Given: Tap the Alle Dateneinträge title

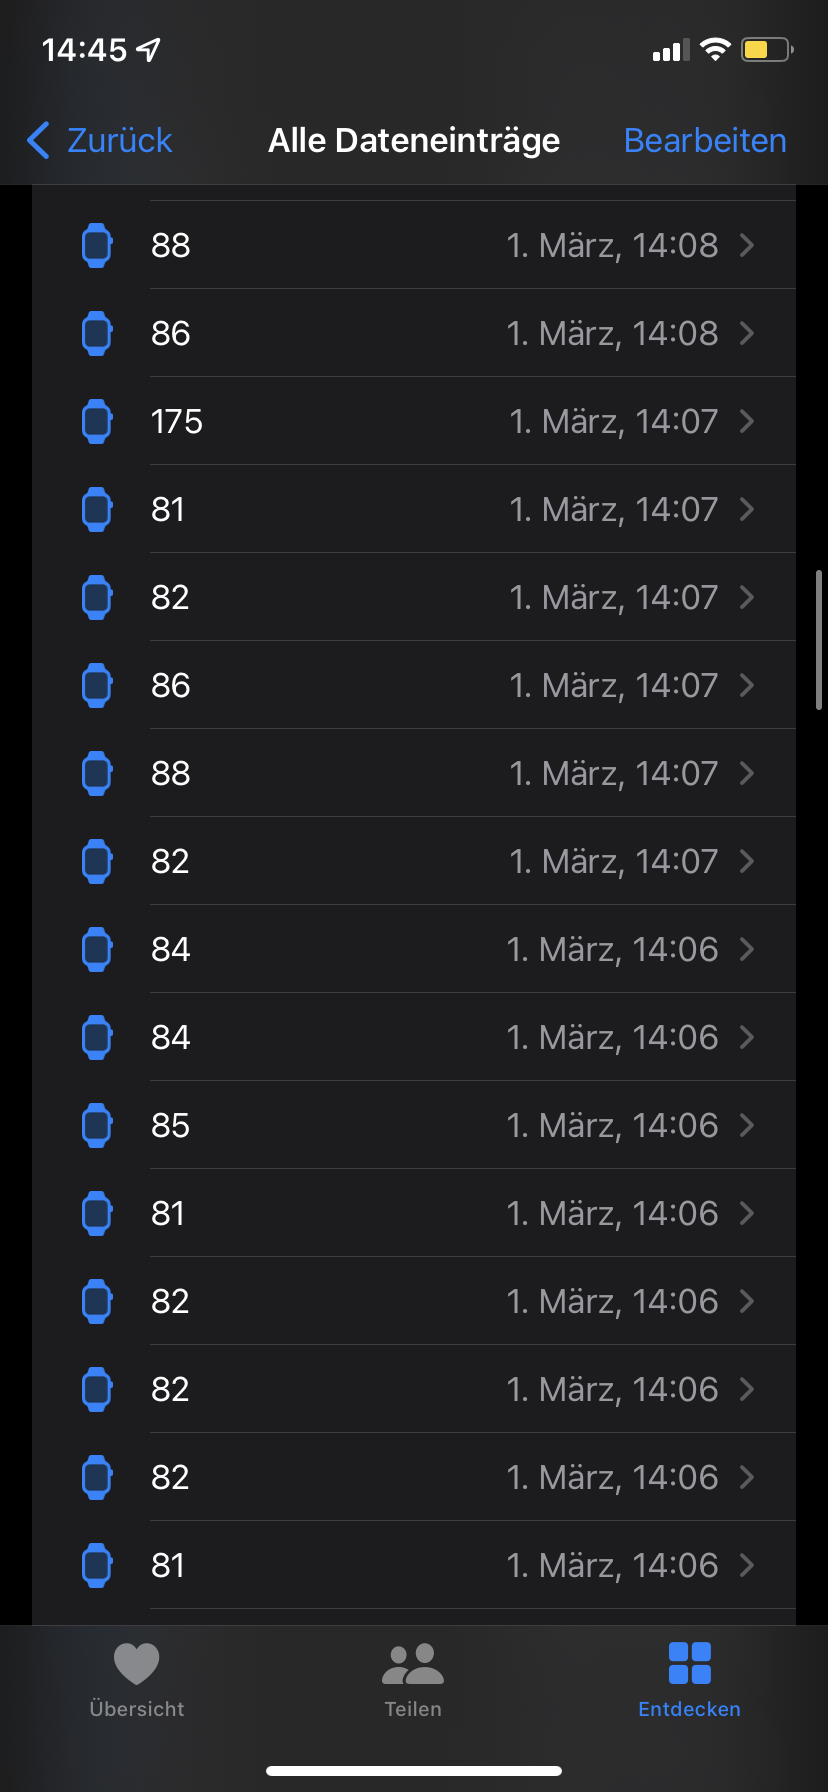Looking at the screenshot, I should point(414,141).
